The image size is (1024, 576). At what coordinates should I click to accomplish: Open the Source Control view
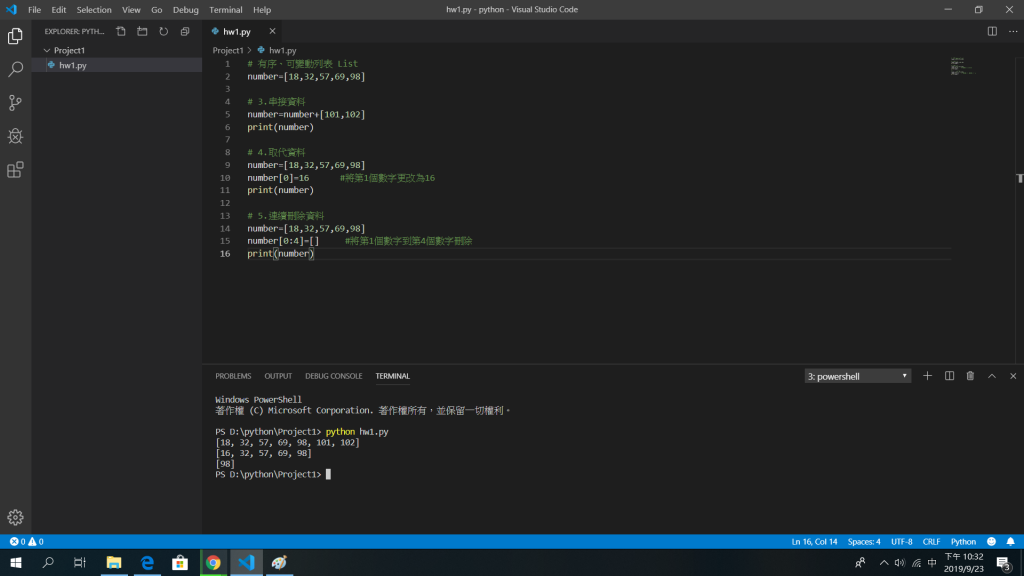coord(15,102)
